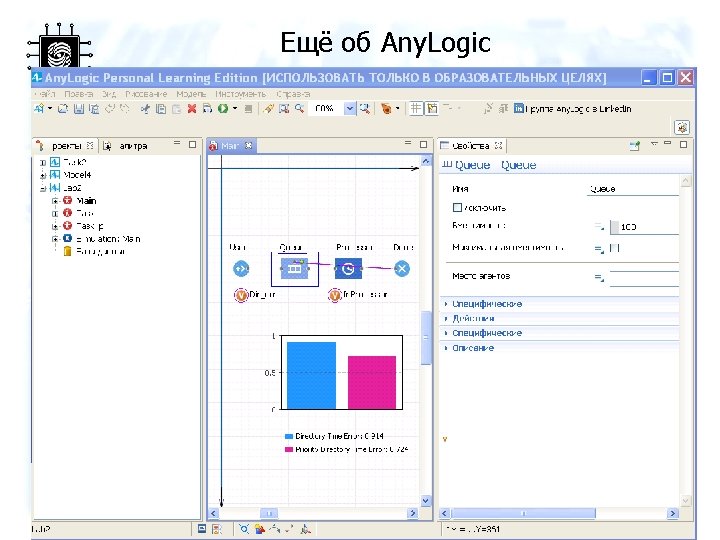Click the New model toolbar icon
Image resolution: width=720 pixels, height=540 pixels.
click(x=39, y=108)
